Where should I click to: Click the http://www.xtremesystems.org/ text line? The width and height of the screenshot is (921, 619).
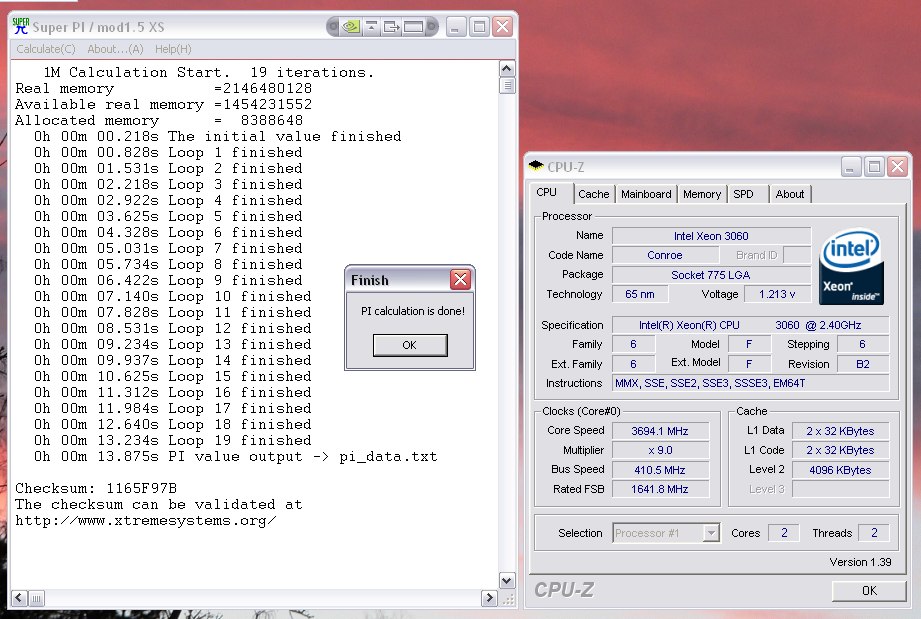[146, 520]
